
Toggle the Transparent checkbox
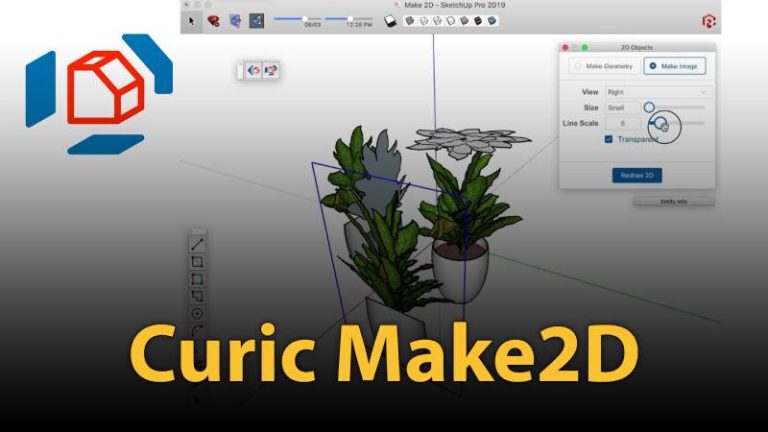609,139
